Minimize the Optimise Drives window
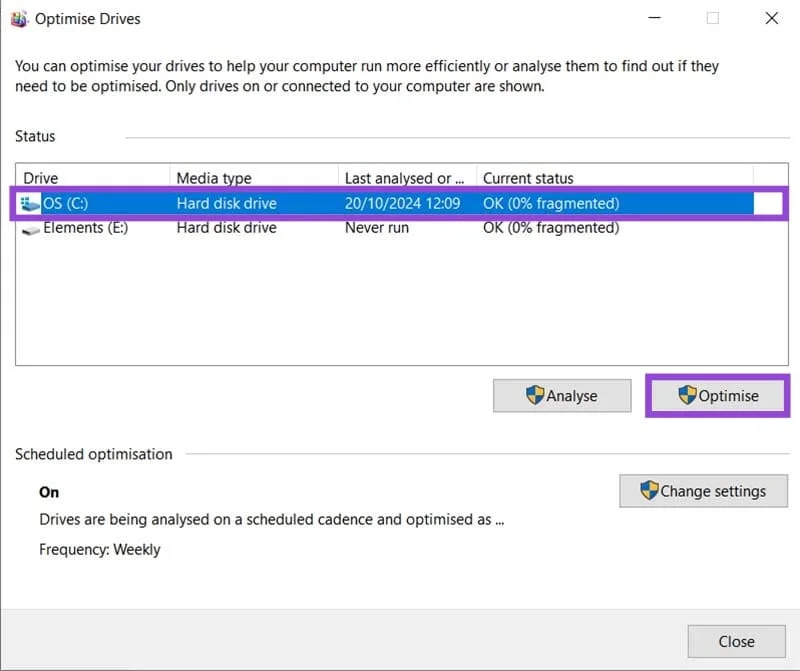The height and width of the screenshot is (671, 800). 654,18
